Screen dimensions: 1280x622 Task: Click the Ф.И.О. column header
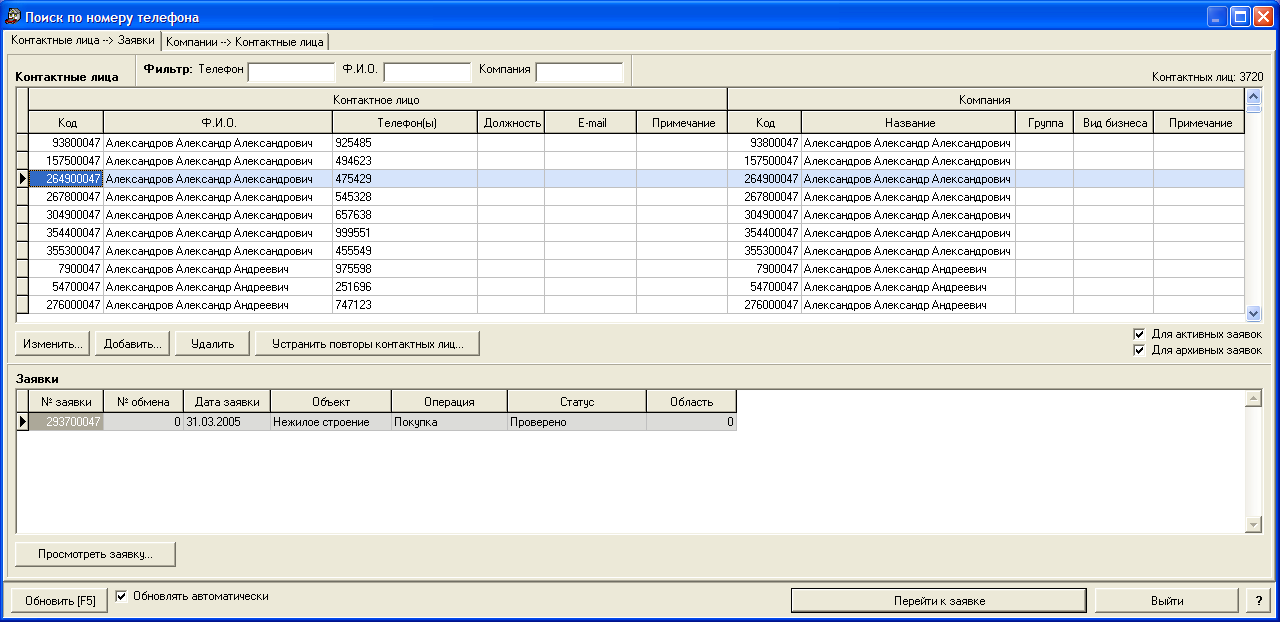point(218,123)
